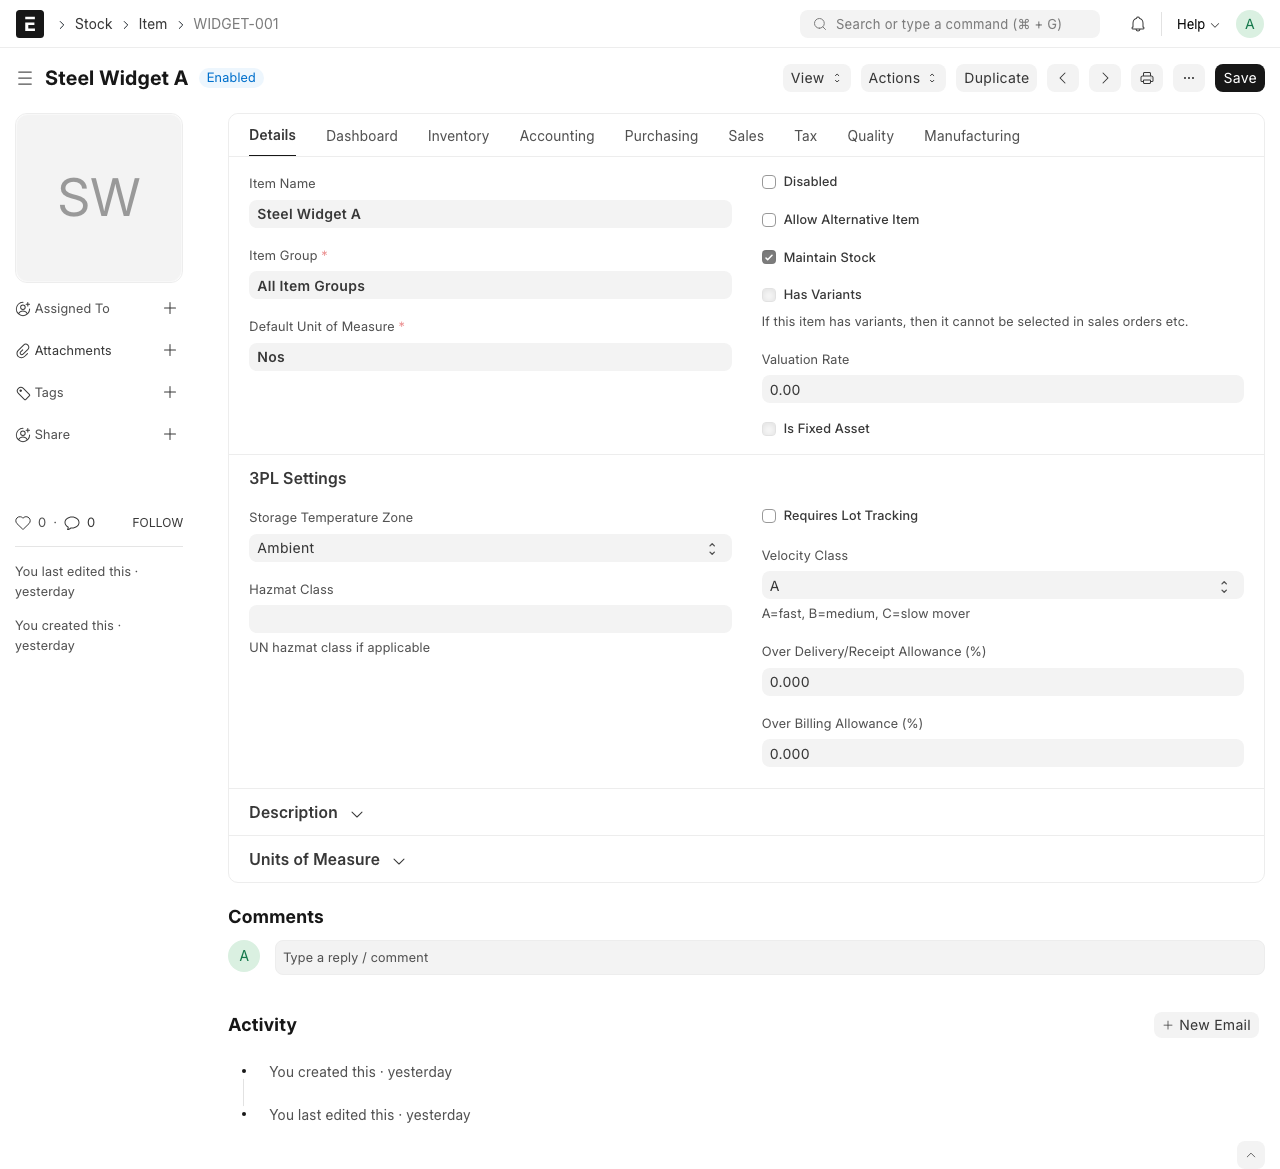Click the Duplicate button

996,78
